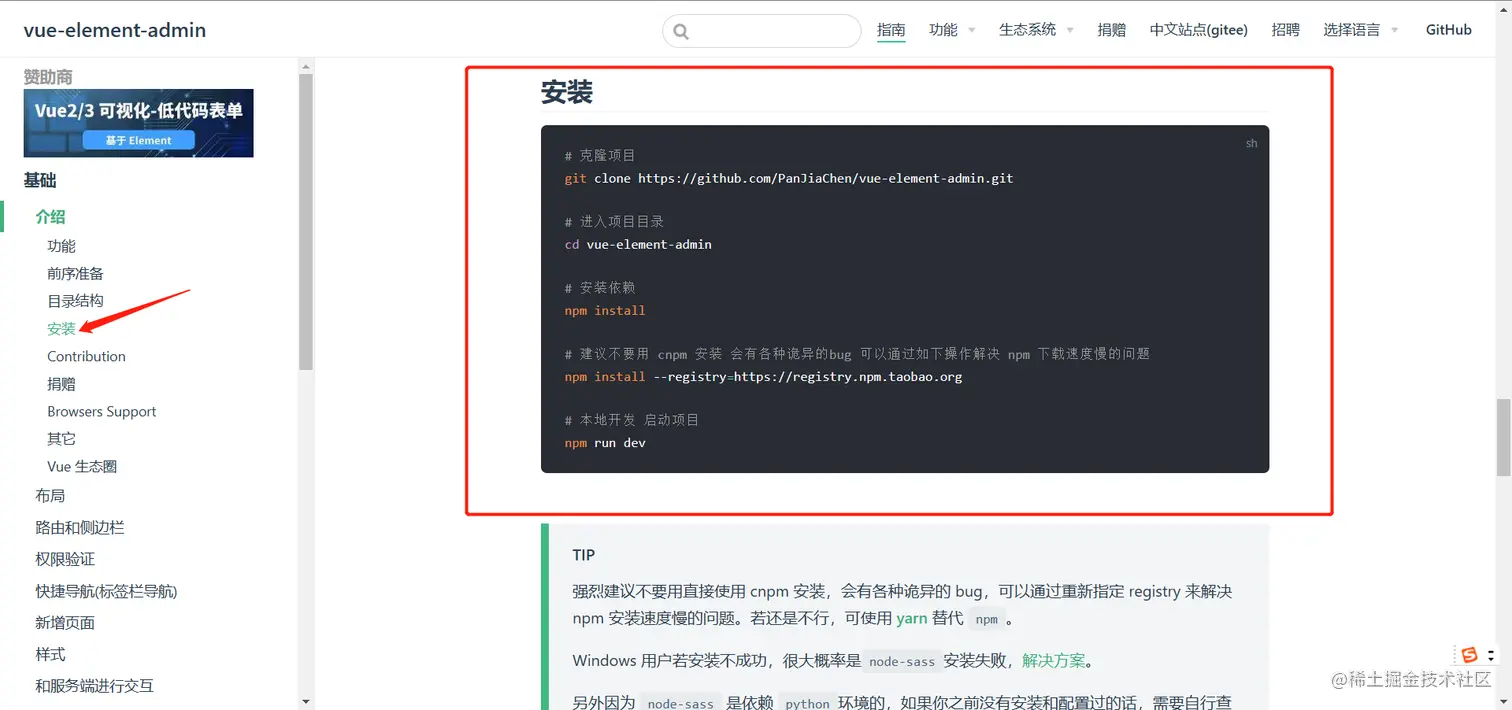Open Contribution sidebar item
The image size is (1512, 710).
coord(86,356)
